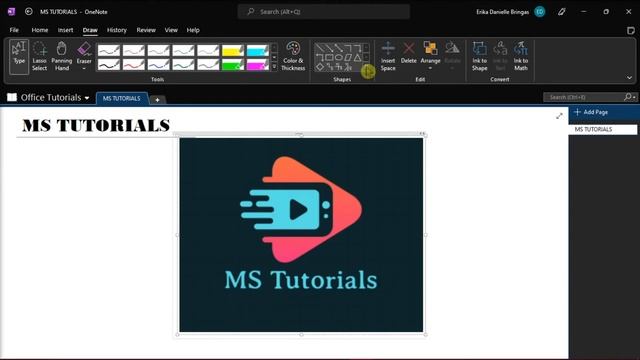Expand Eraser options arrow

click(84, 69)
